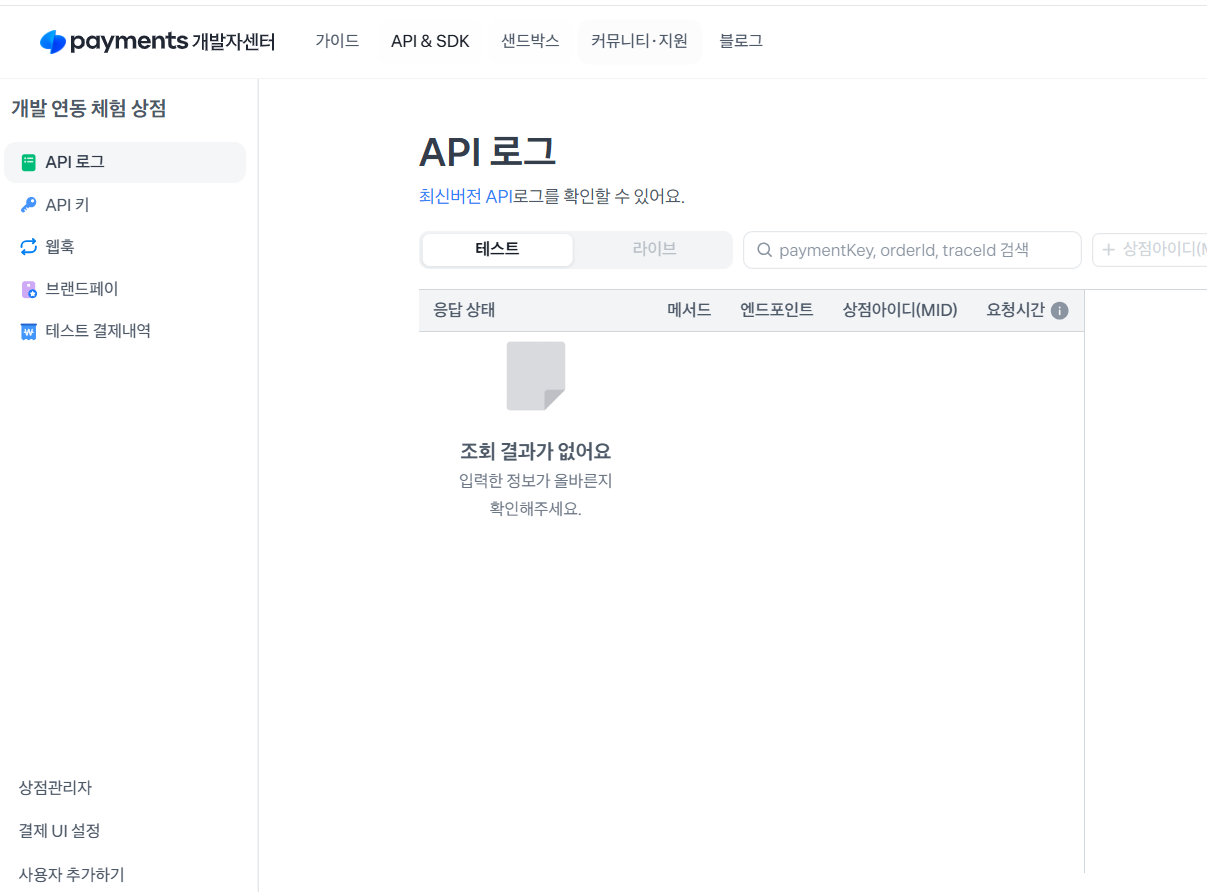Viewport: 1207px width, 892px height.
Task: Open the 가이드 menu
Action: pos(337,41)
